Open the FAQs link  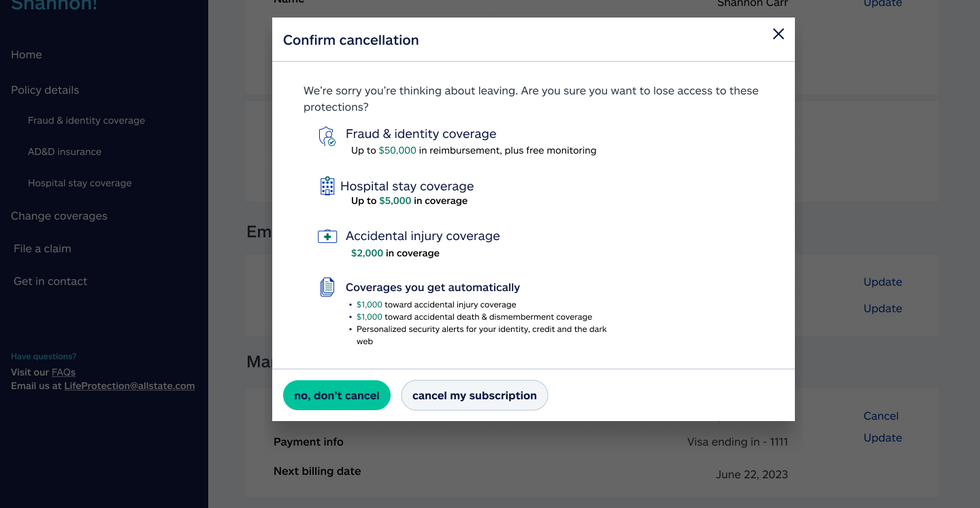(x=63, y=373)
